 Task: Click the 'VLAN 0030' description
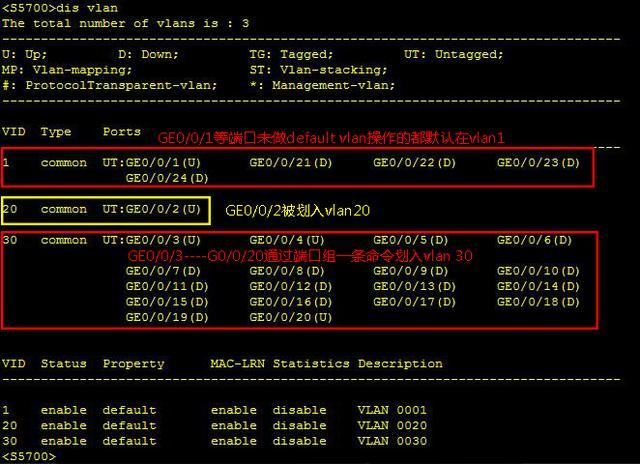[x=392, y=441]
